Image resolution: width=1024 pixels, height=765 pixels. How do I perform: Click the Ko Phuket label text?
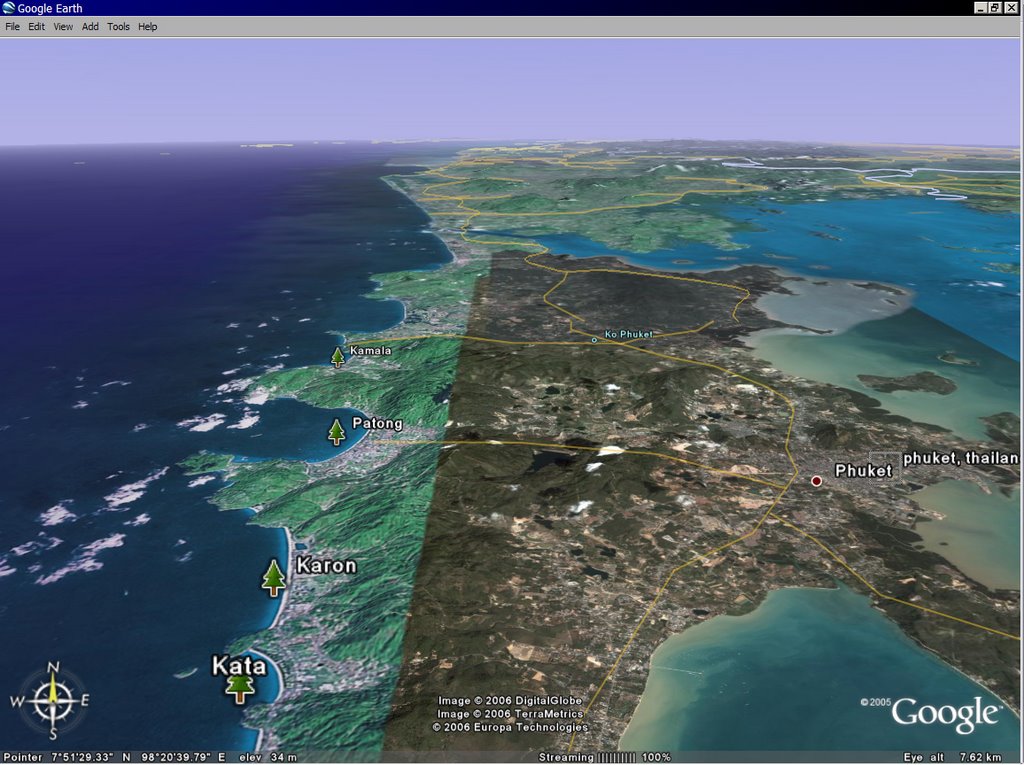click(628, 334)
